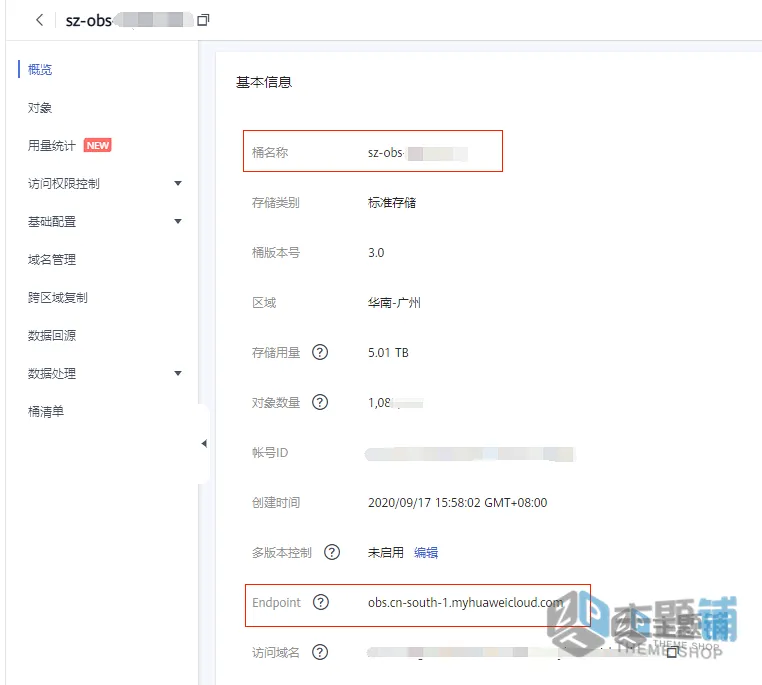The height and width of the screenshot is (685, 762).
Task: Click the NEW badge beside 用量统计
Action: tap(98, 145)
